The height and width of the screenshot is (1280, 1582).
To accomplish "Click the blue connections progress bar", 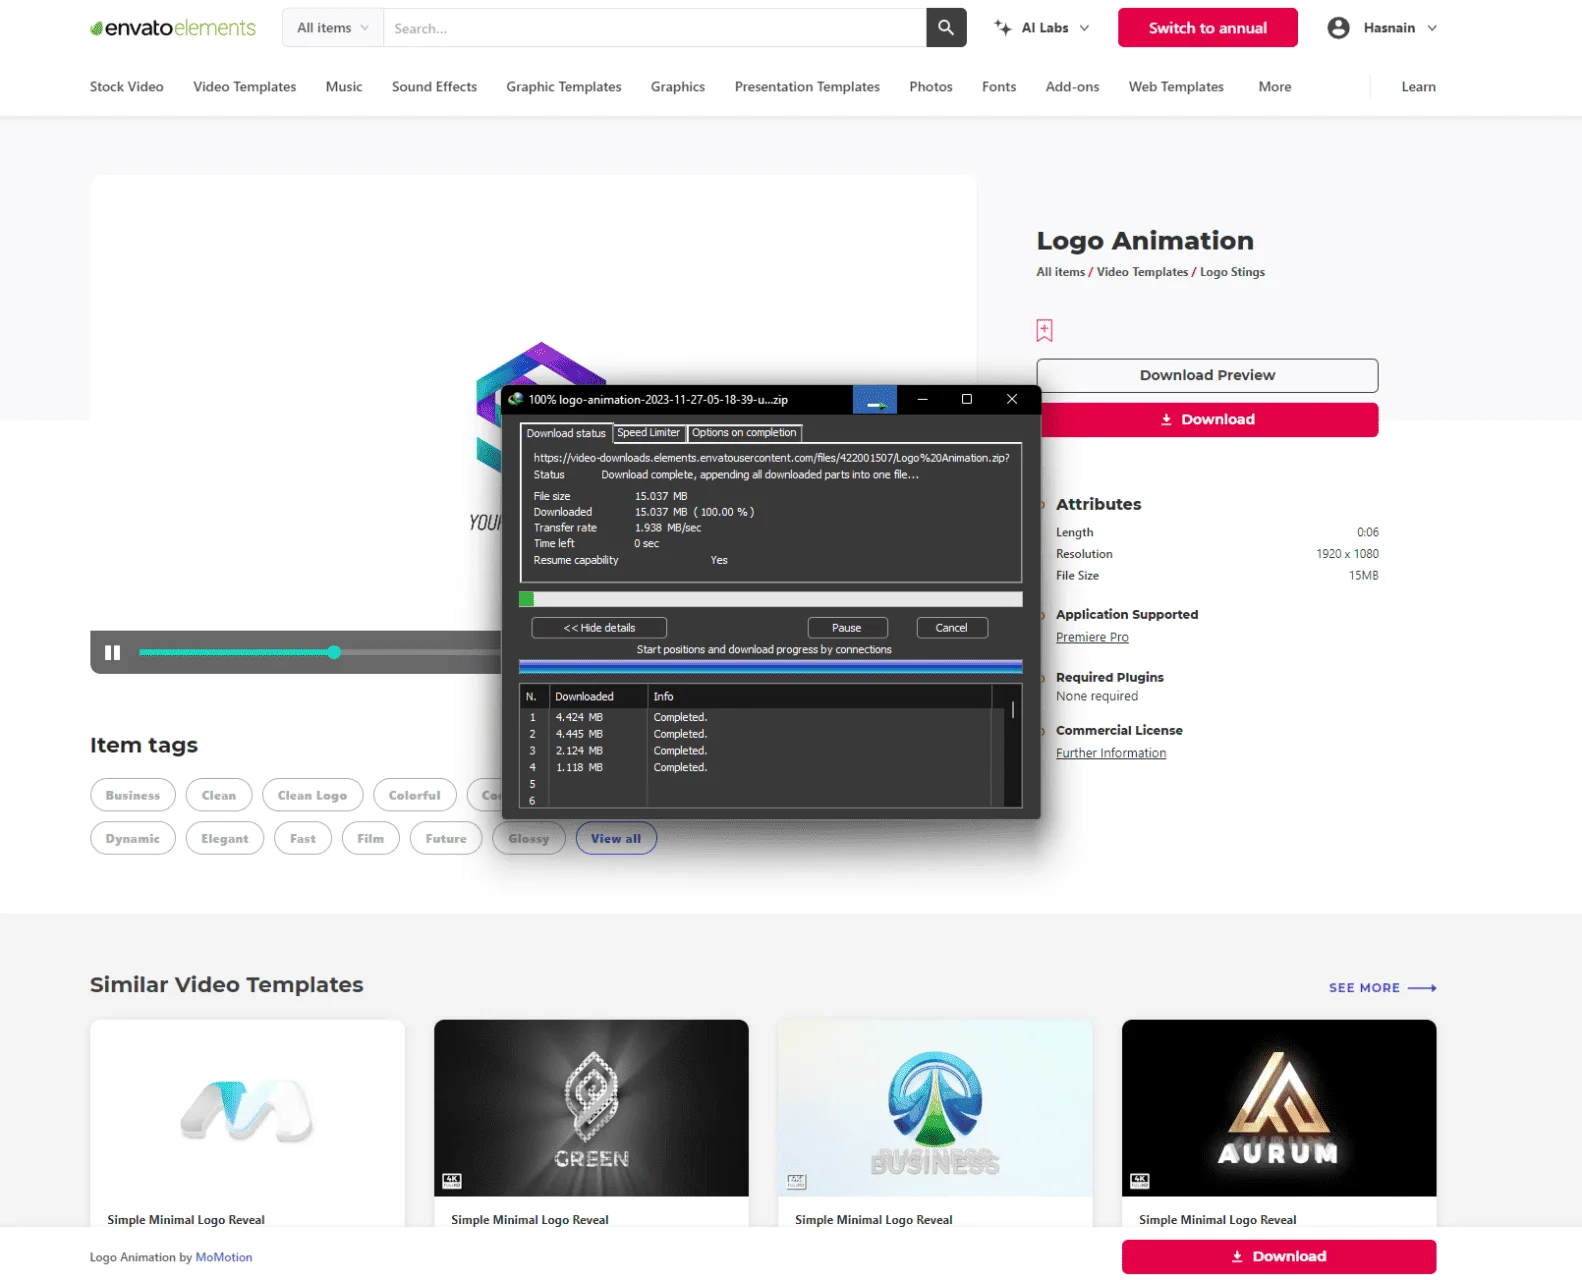I will 771,667.
